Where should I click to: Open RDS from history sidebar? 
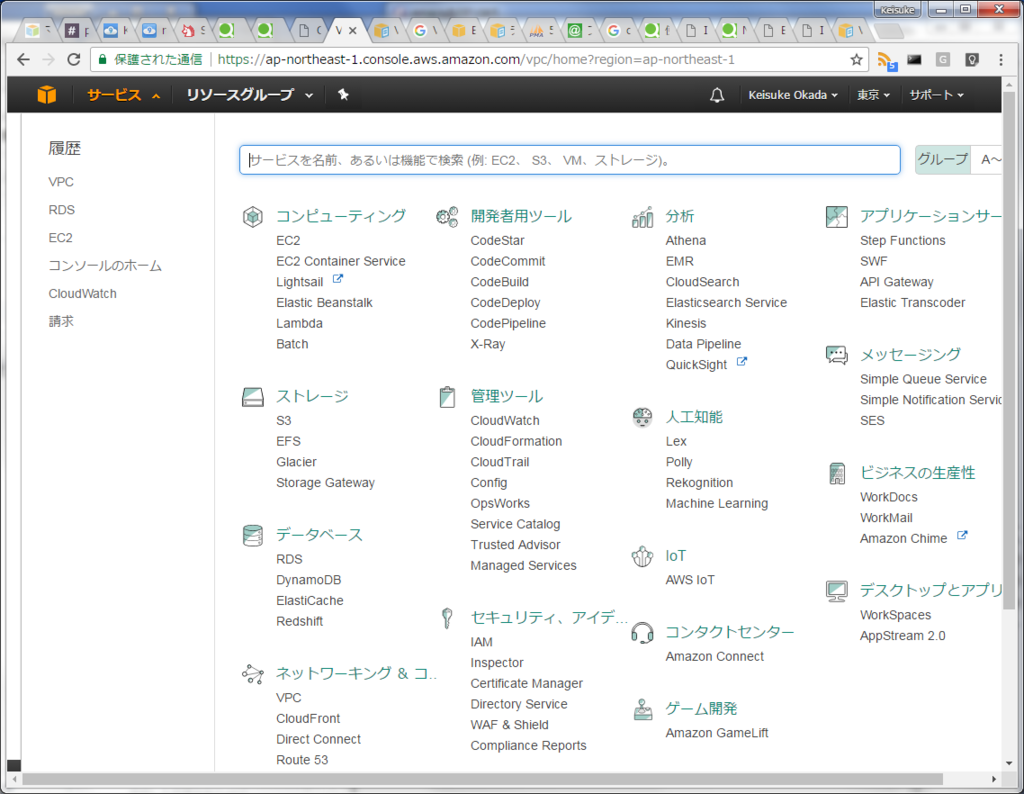coord(61,210)
